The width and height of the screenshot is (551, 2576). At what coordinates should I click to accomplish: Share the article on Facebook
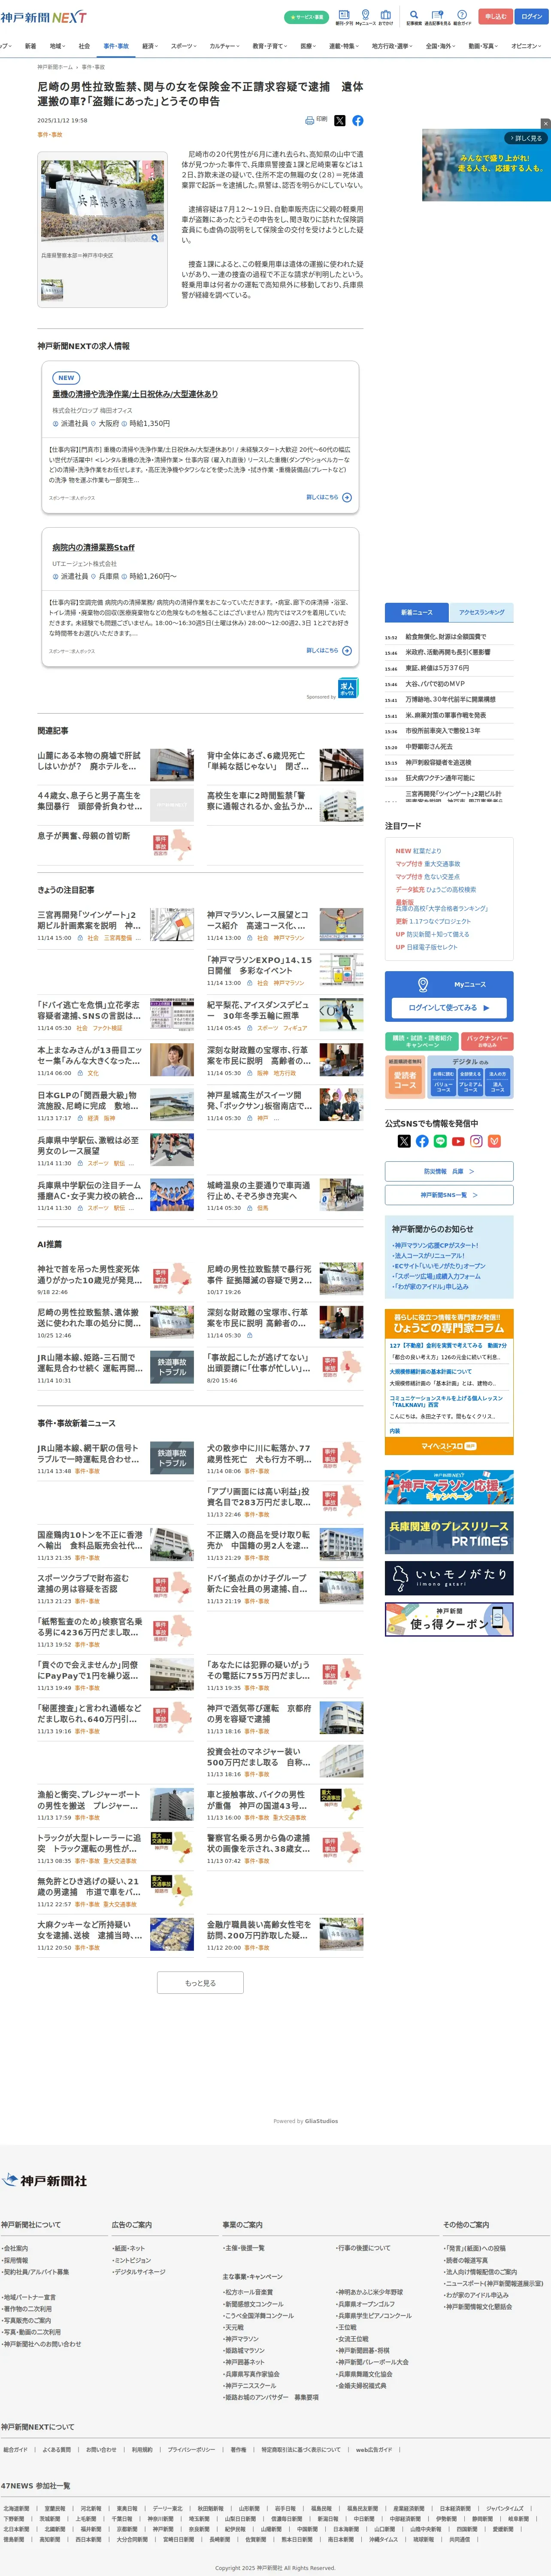coord(358,120)
